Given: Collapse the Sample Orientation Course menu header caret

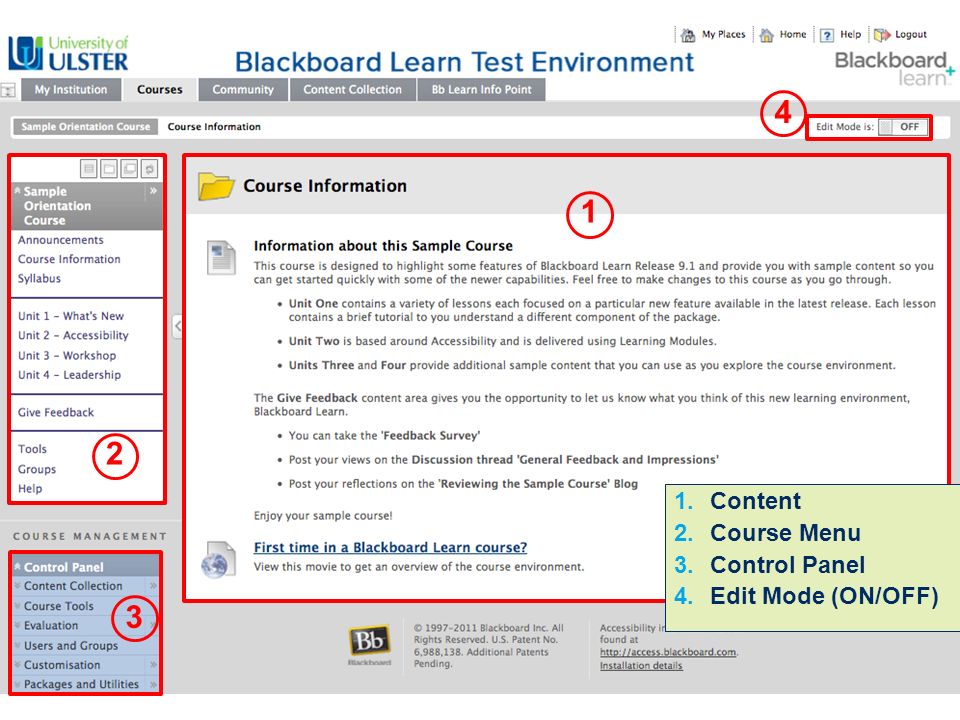Looking at the screenshot, I should click(x=18, y=190).
